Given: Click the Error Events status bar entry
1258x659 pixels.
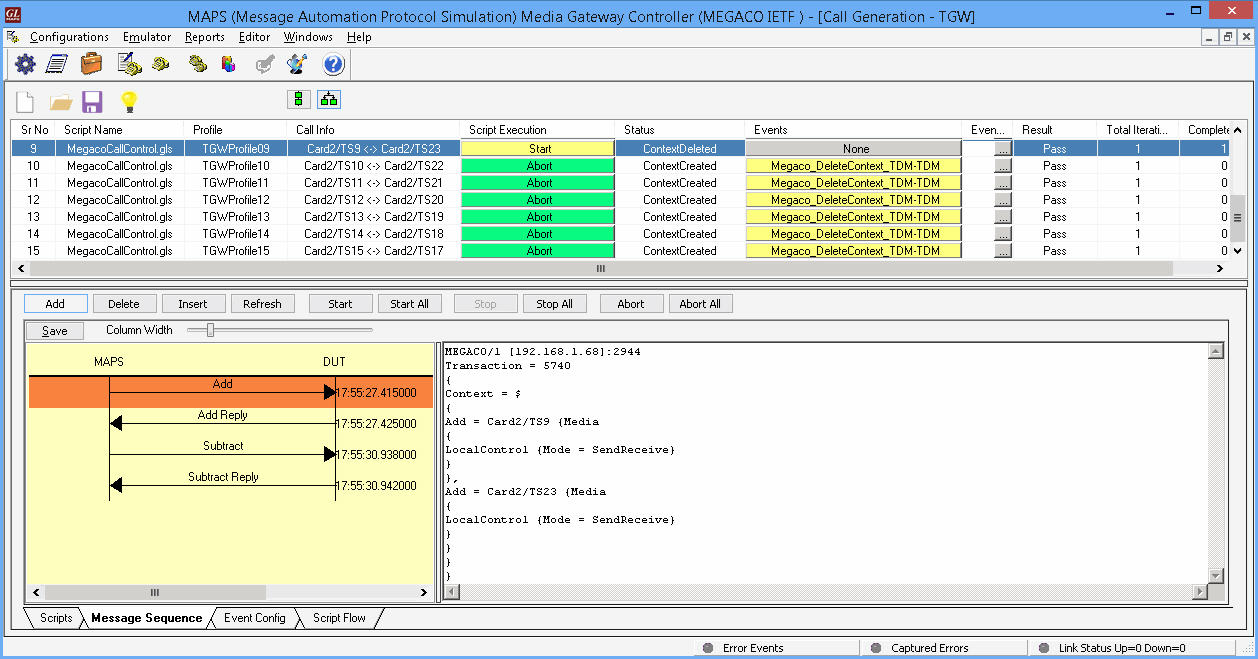Looking at the screenshot, I should point(753,648).
